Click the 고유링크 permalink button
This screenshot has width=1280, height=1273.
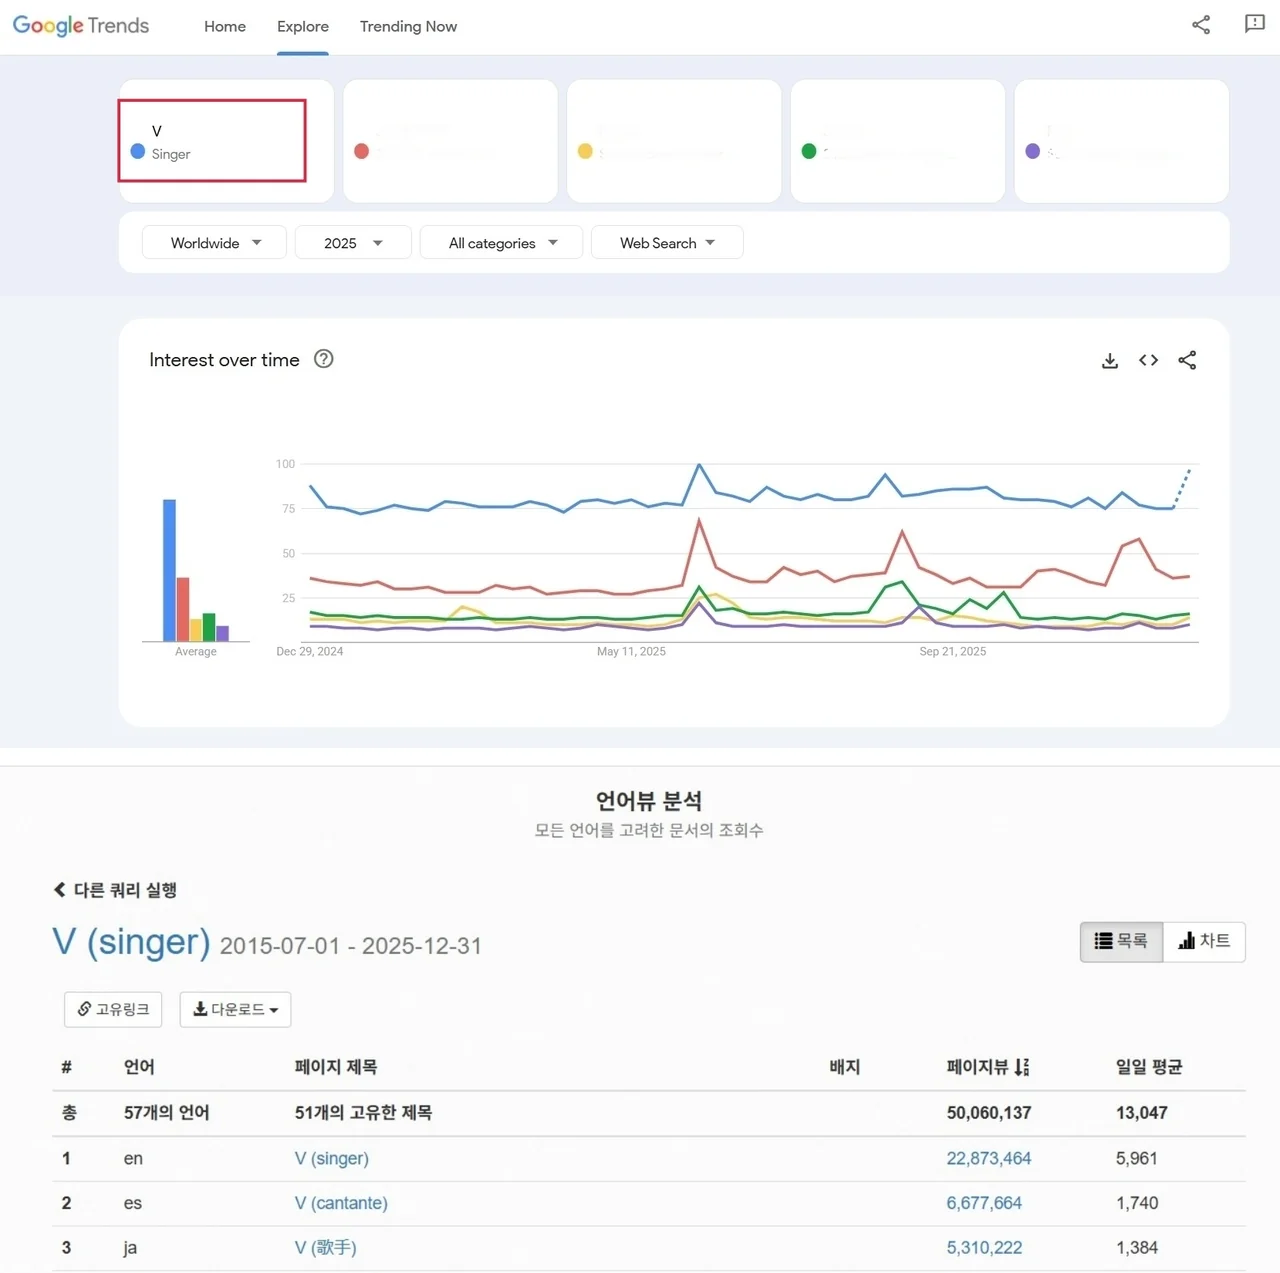click(113, 1009)
